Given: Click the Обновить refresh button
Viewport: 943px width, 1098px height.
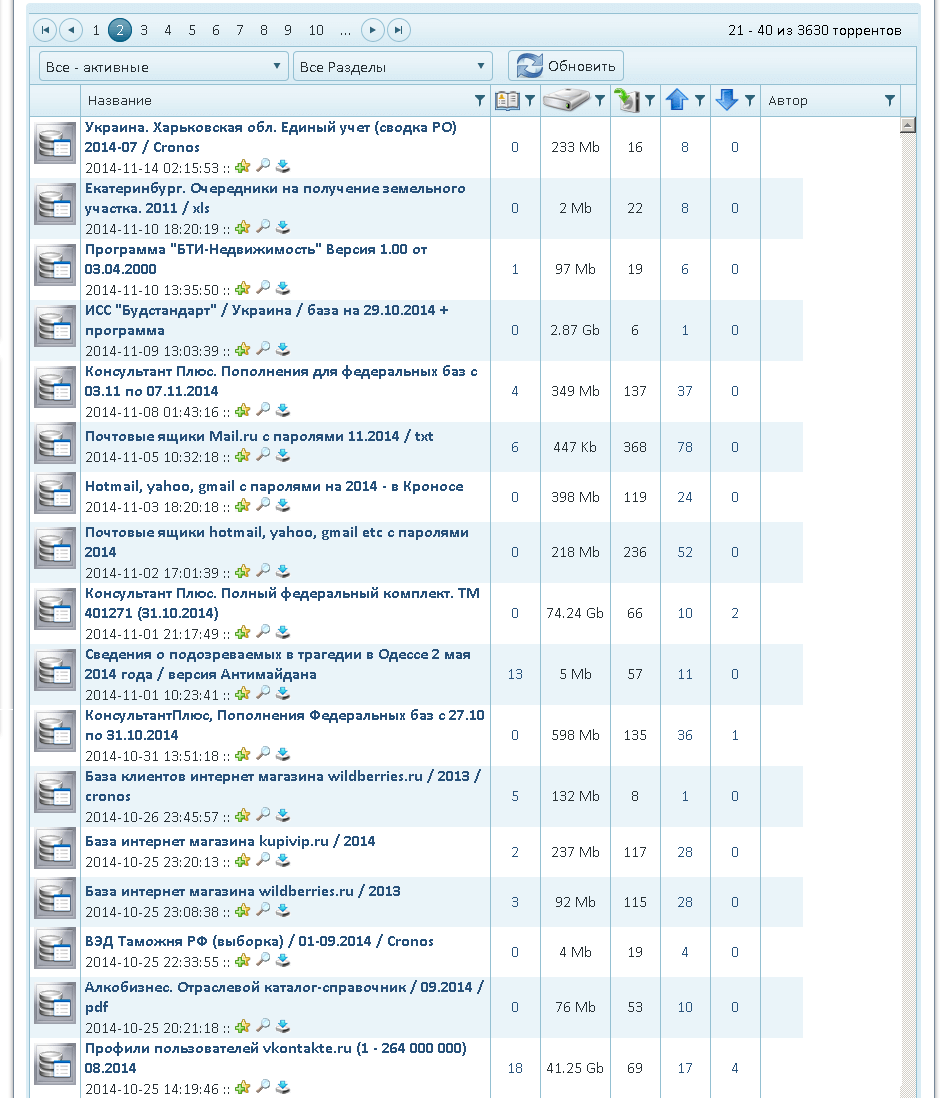Looking at the screenshot, I should pos(566,66).
